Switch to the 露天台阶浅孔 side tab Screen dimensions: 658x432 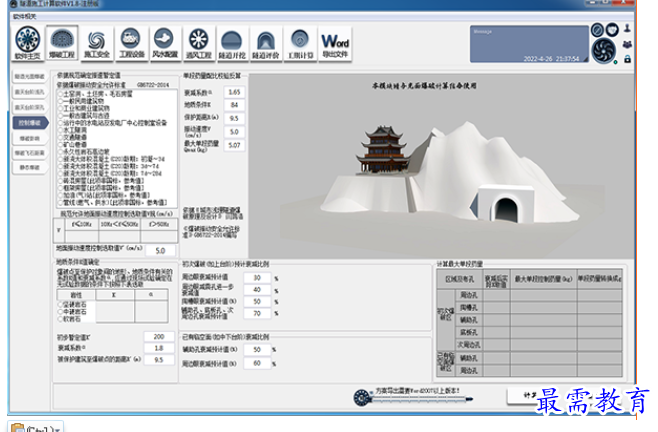29,92
